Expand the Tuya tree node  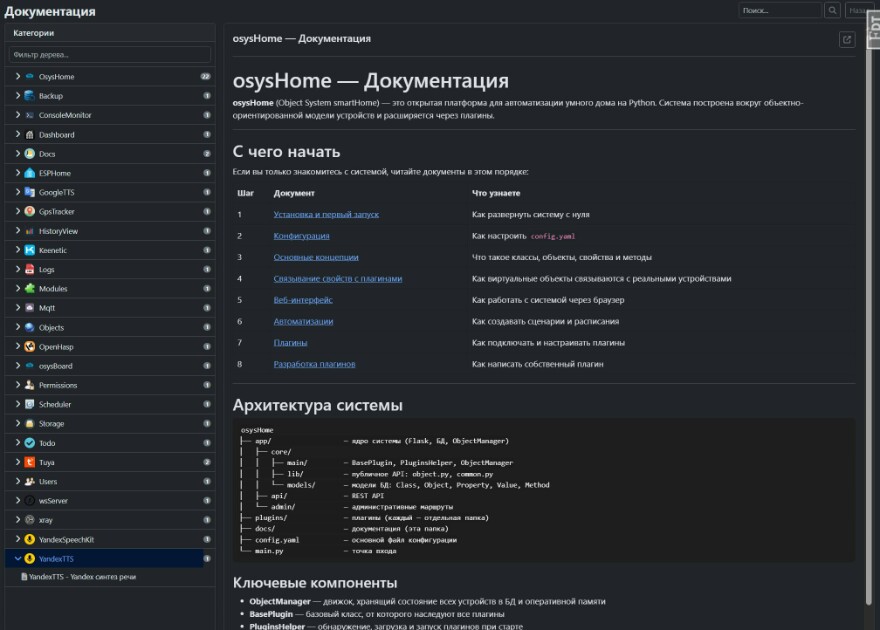[17, 462]
